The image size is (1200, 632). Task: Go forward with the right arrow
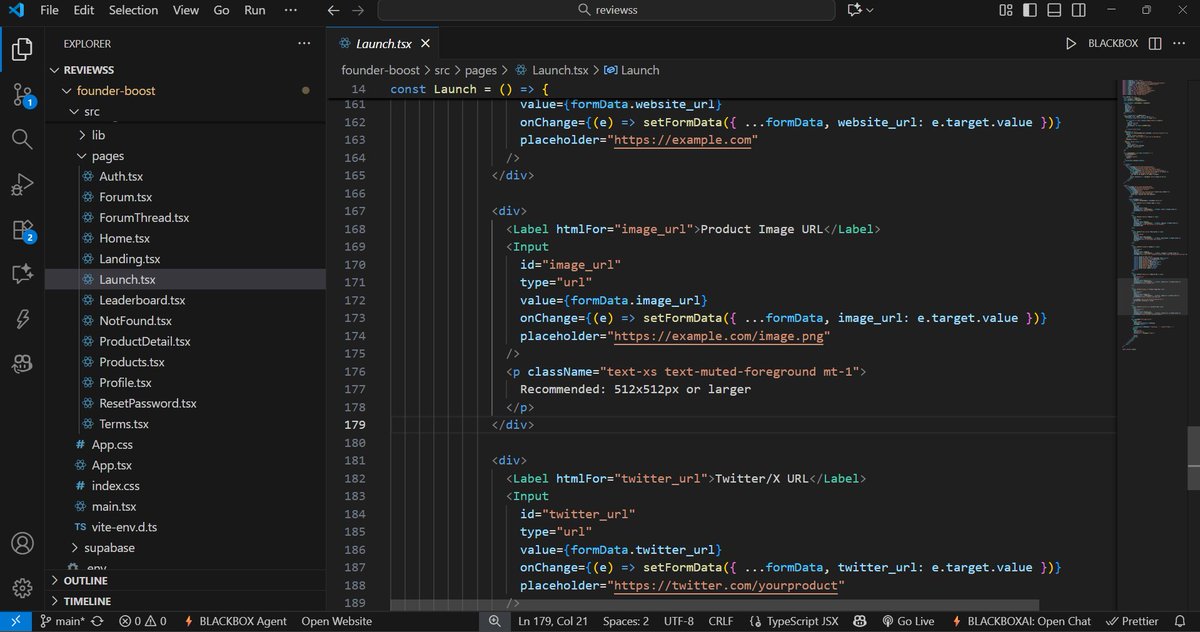[x=359, y=10]
